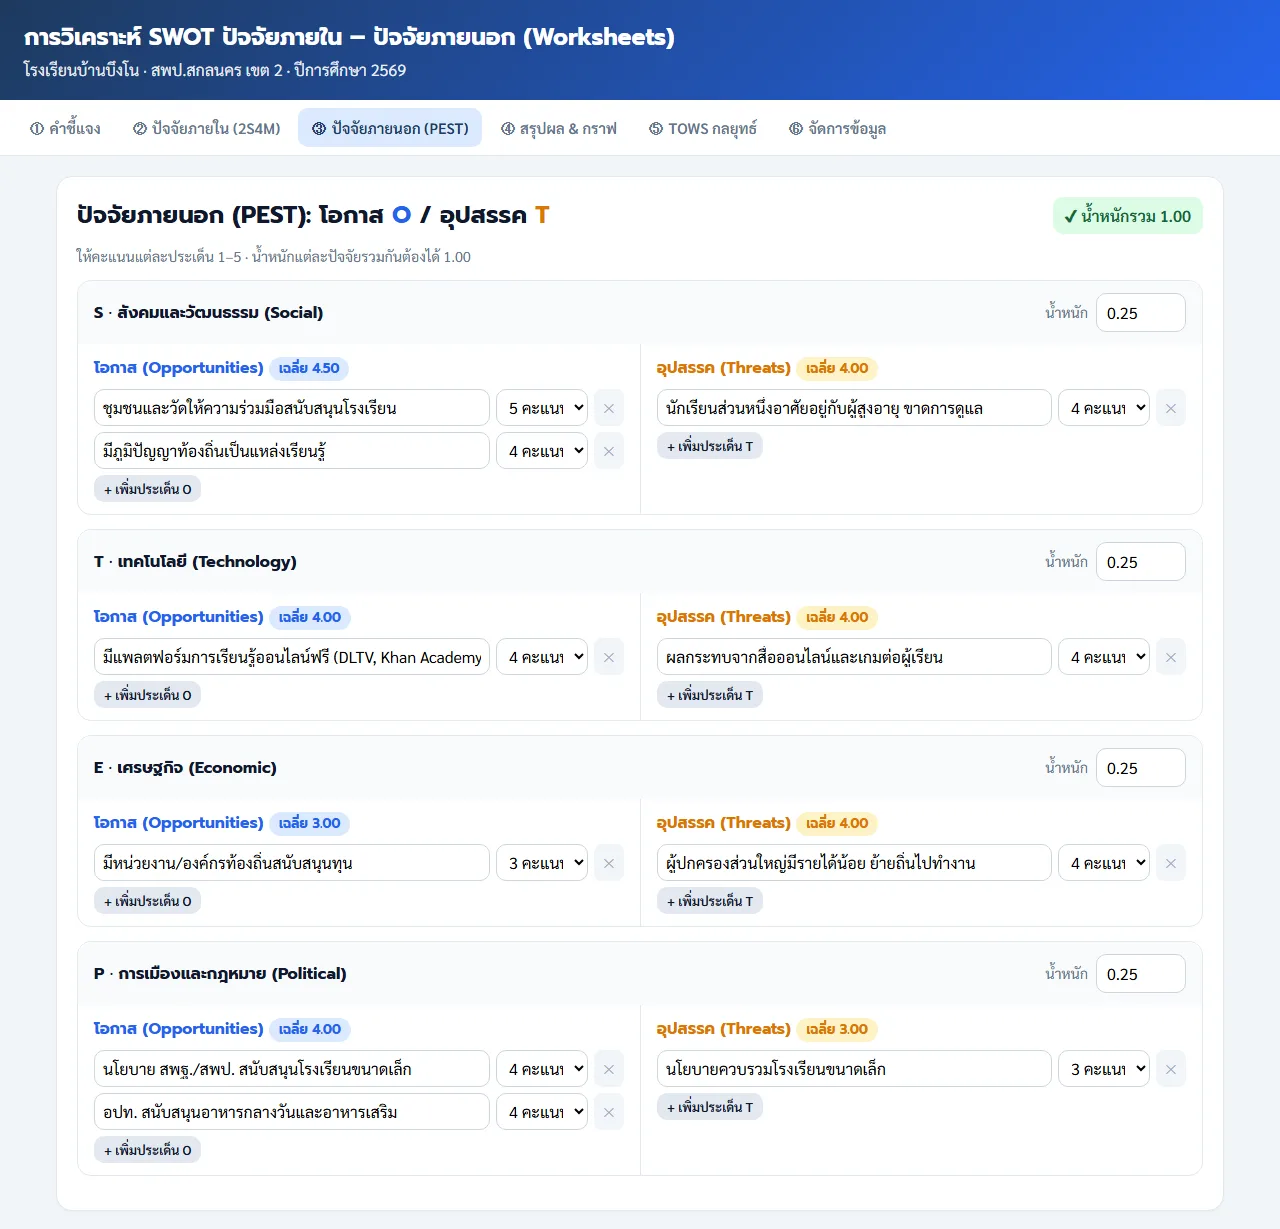Screen dimensions: 1280x1229
Task: Edit text of นโยบายควบรวมโรงเรียนขนาดเล็ก threat
Action: point(854,1069)
